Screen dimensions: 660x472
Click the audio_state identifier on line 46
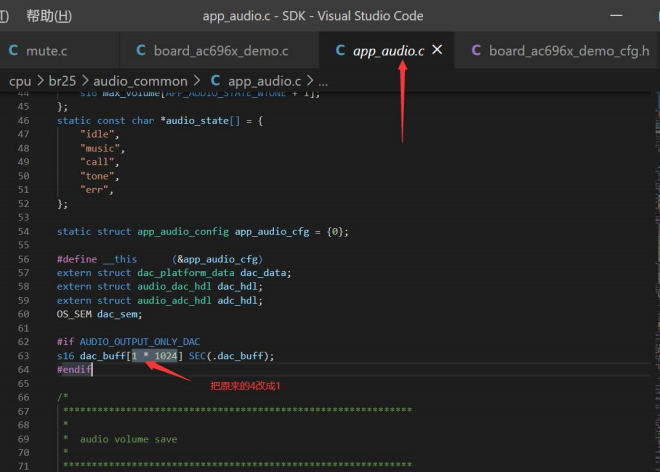(197, 121)
